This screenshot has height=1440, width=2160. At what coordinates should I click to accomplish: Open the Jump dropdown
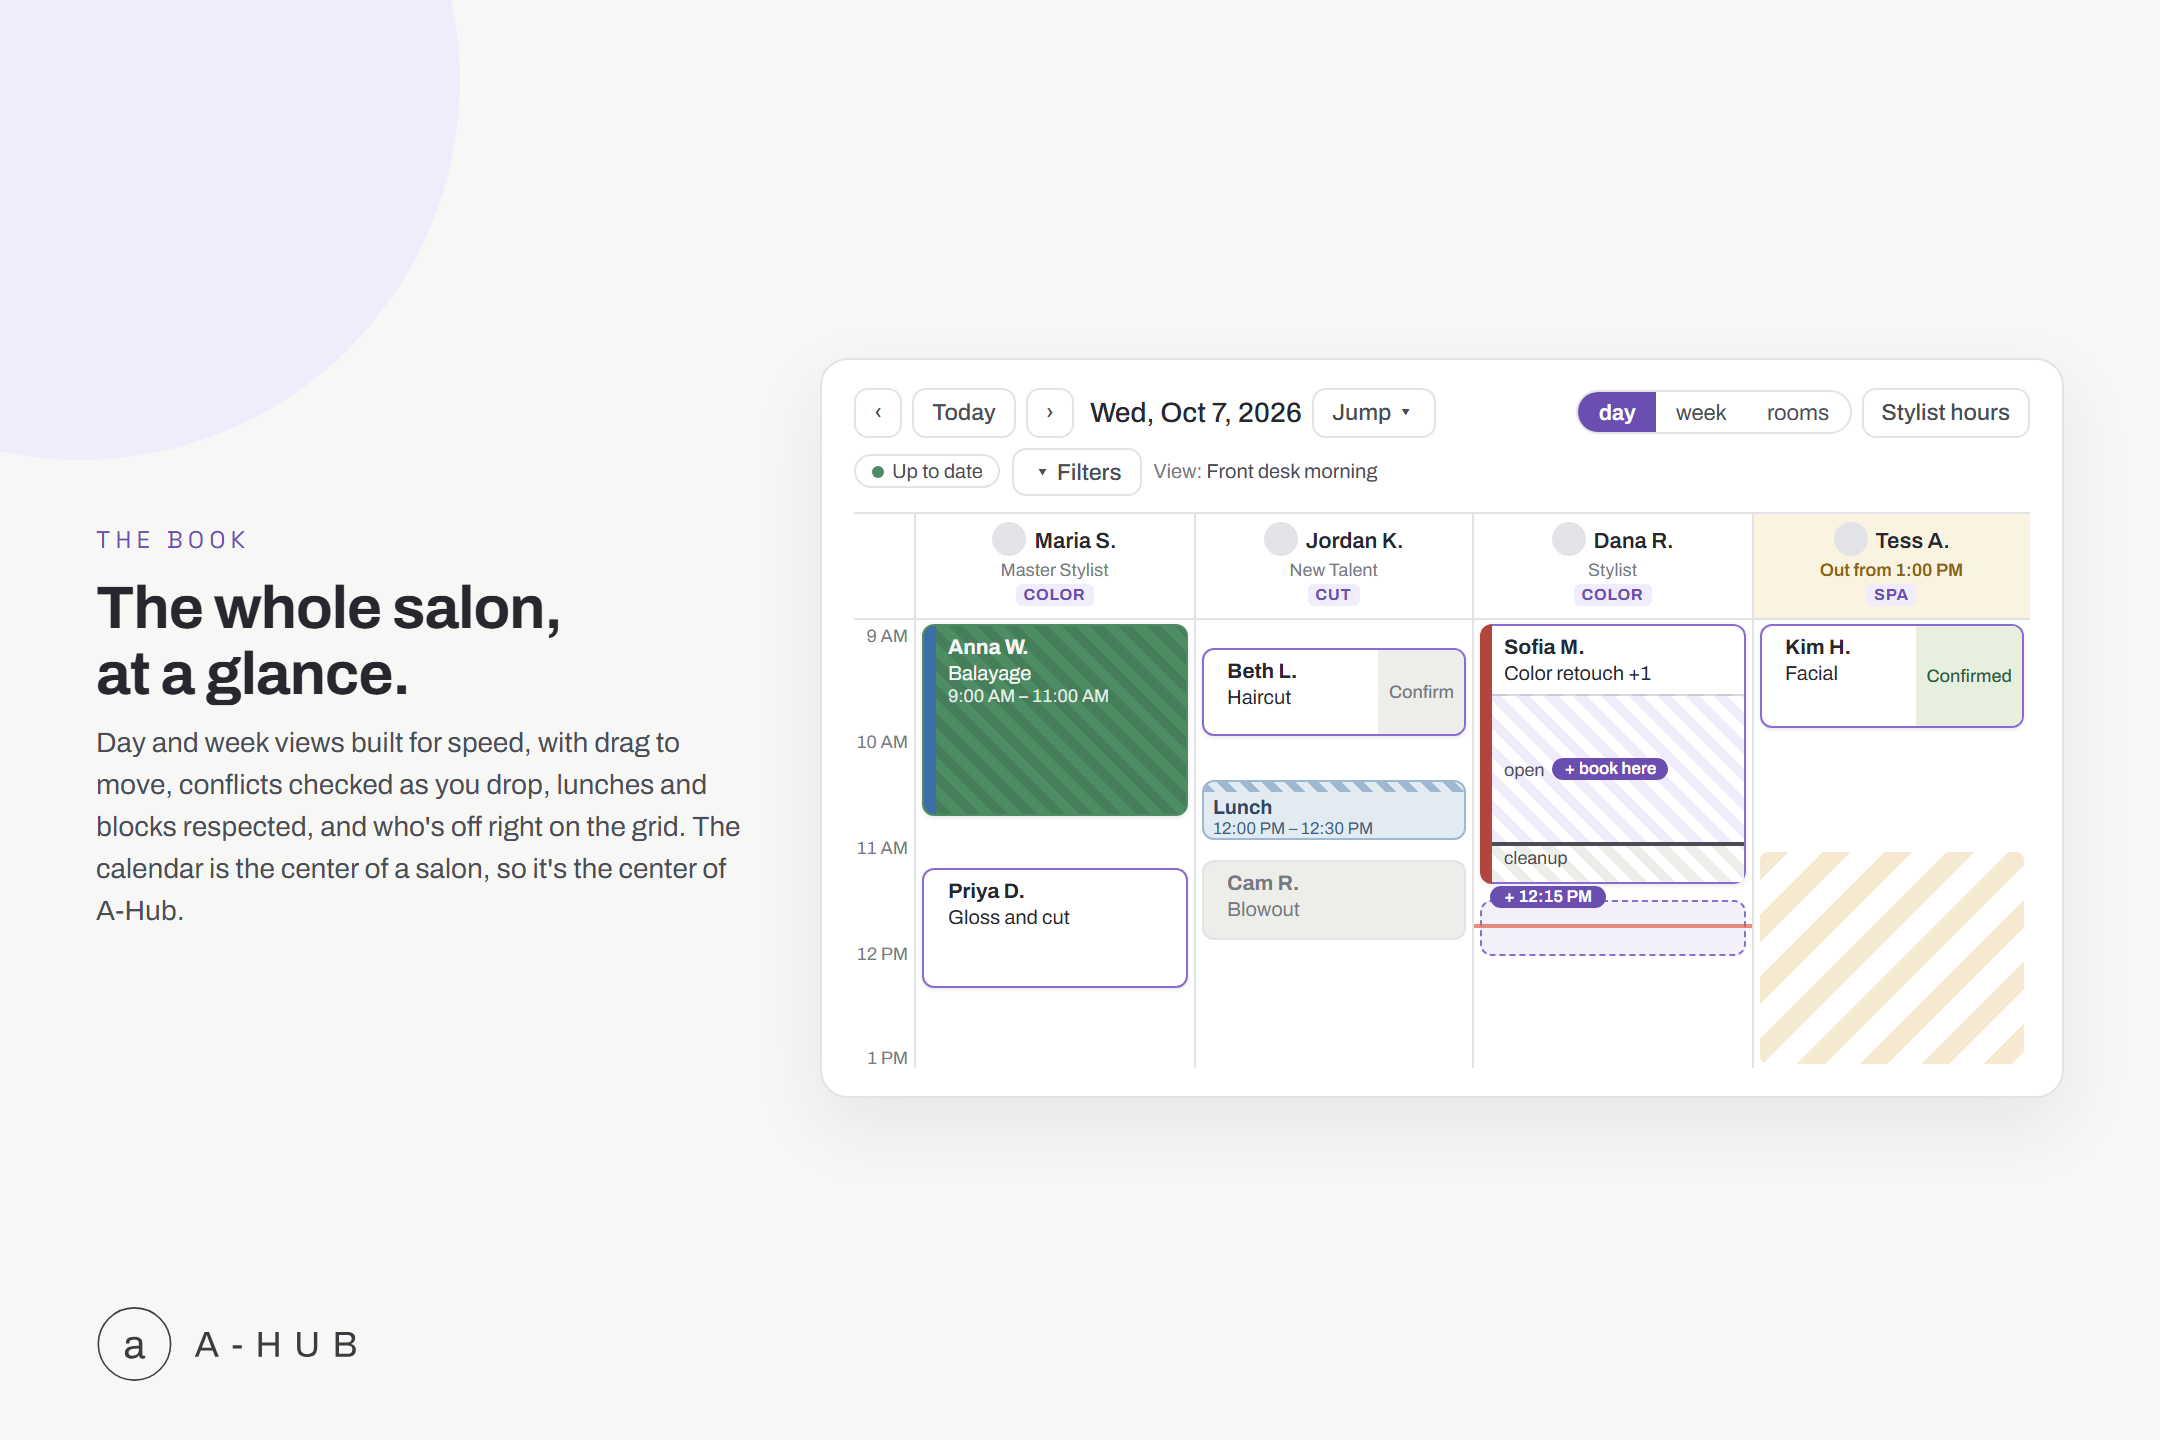[1373, 413]
